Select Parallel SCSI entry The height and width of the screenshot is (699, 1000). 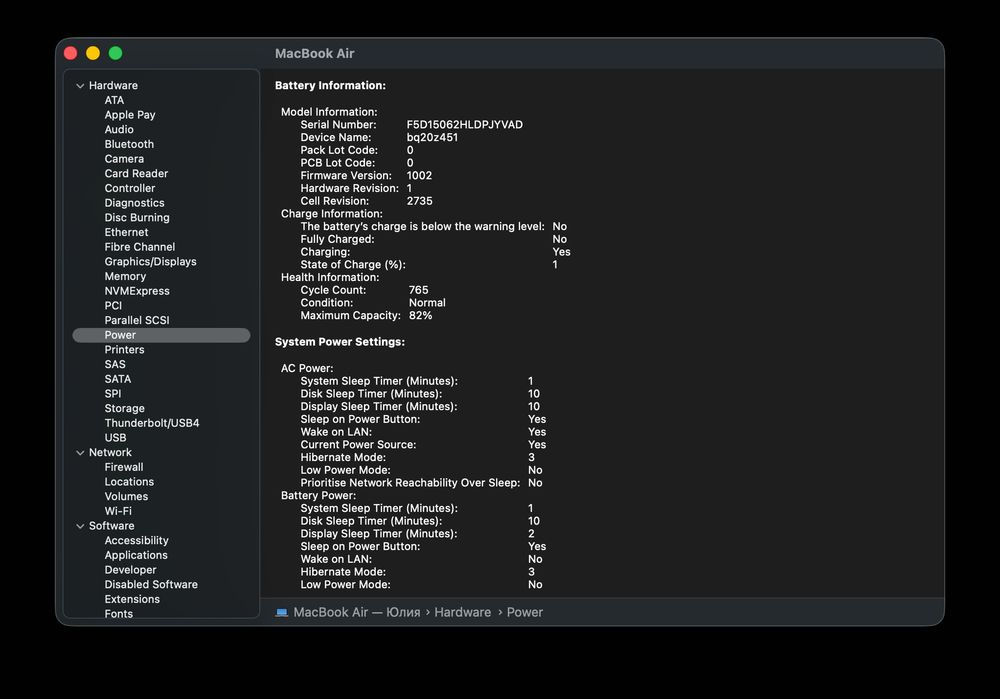(137, 320)
